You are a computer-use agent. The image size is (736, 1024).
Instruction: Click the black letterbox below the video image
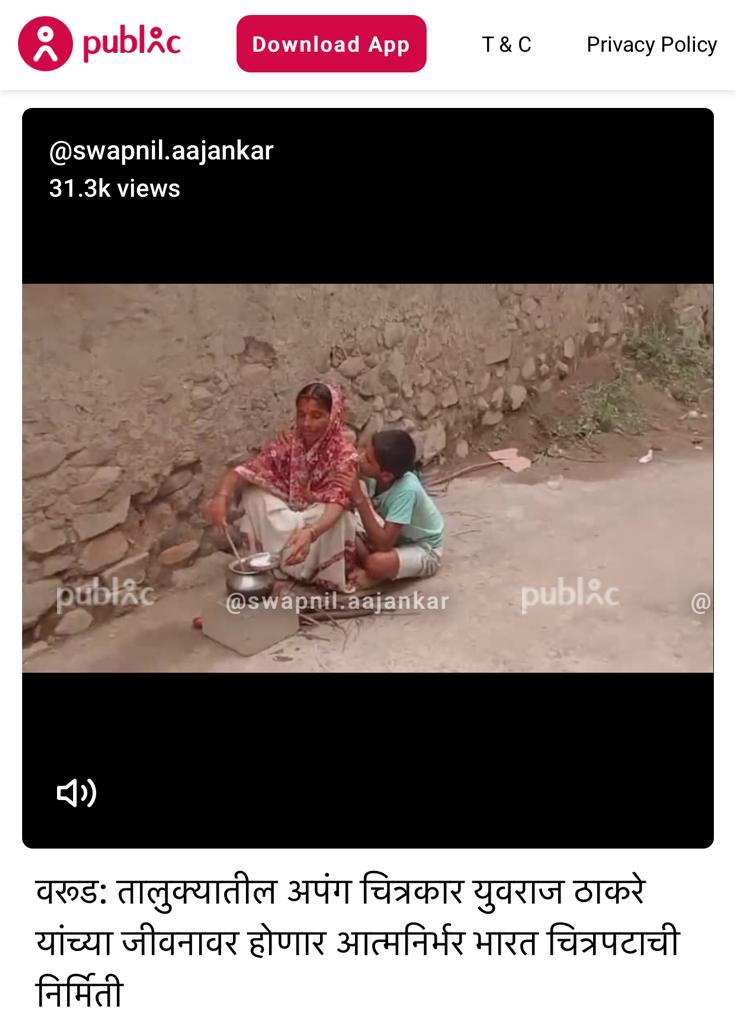368,760
